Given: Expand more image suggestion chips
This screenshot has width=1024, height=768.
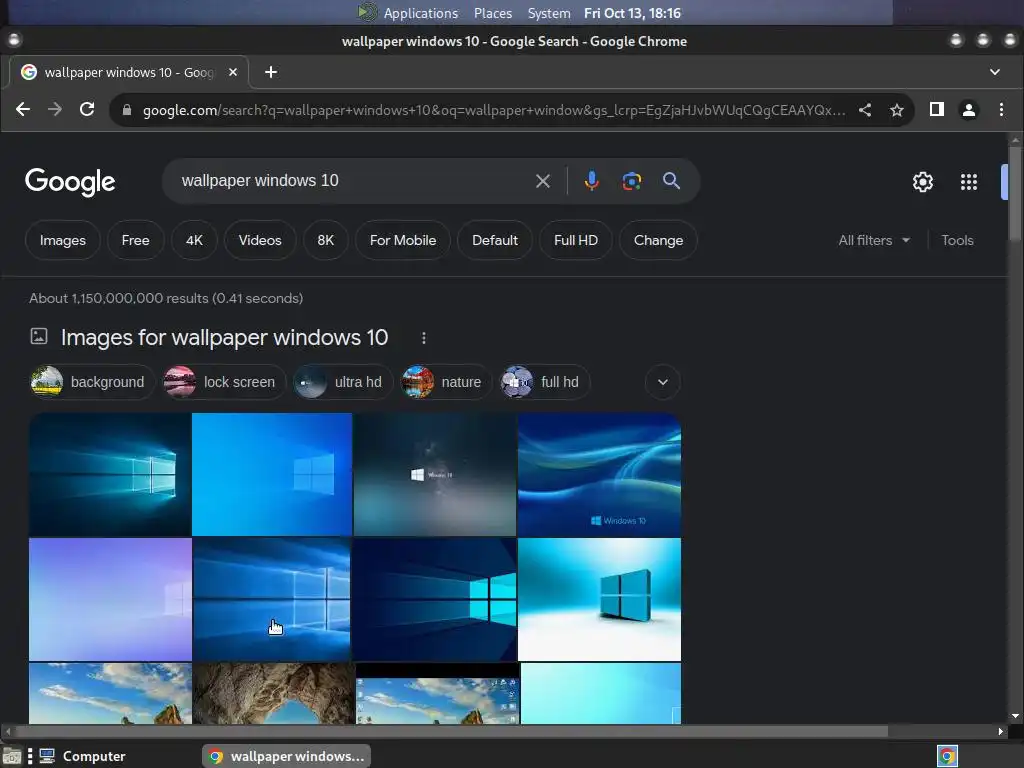Looking at the screenshot, I should coord(663,382).
